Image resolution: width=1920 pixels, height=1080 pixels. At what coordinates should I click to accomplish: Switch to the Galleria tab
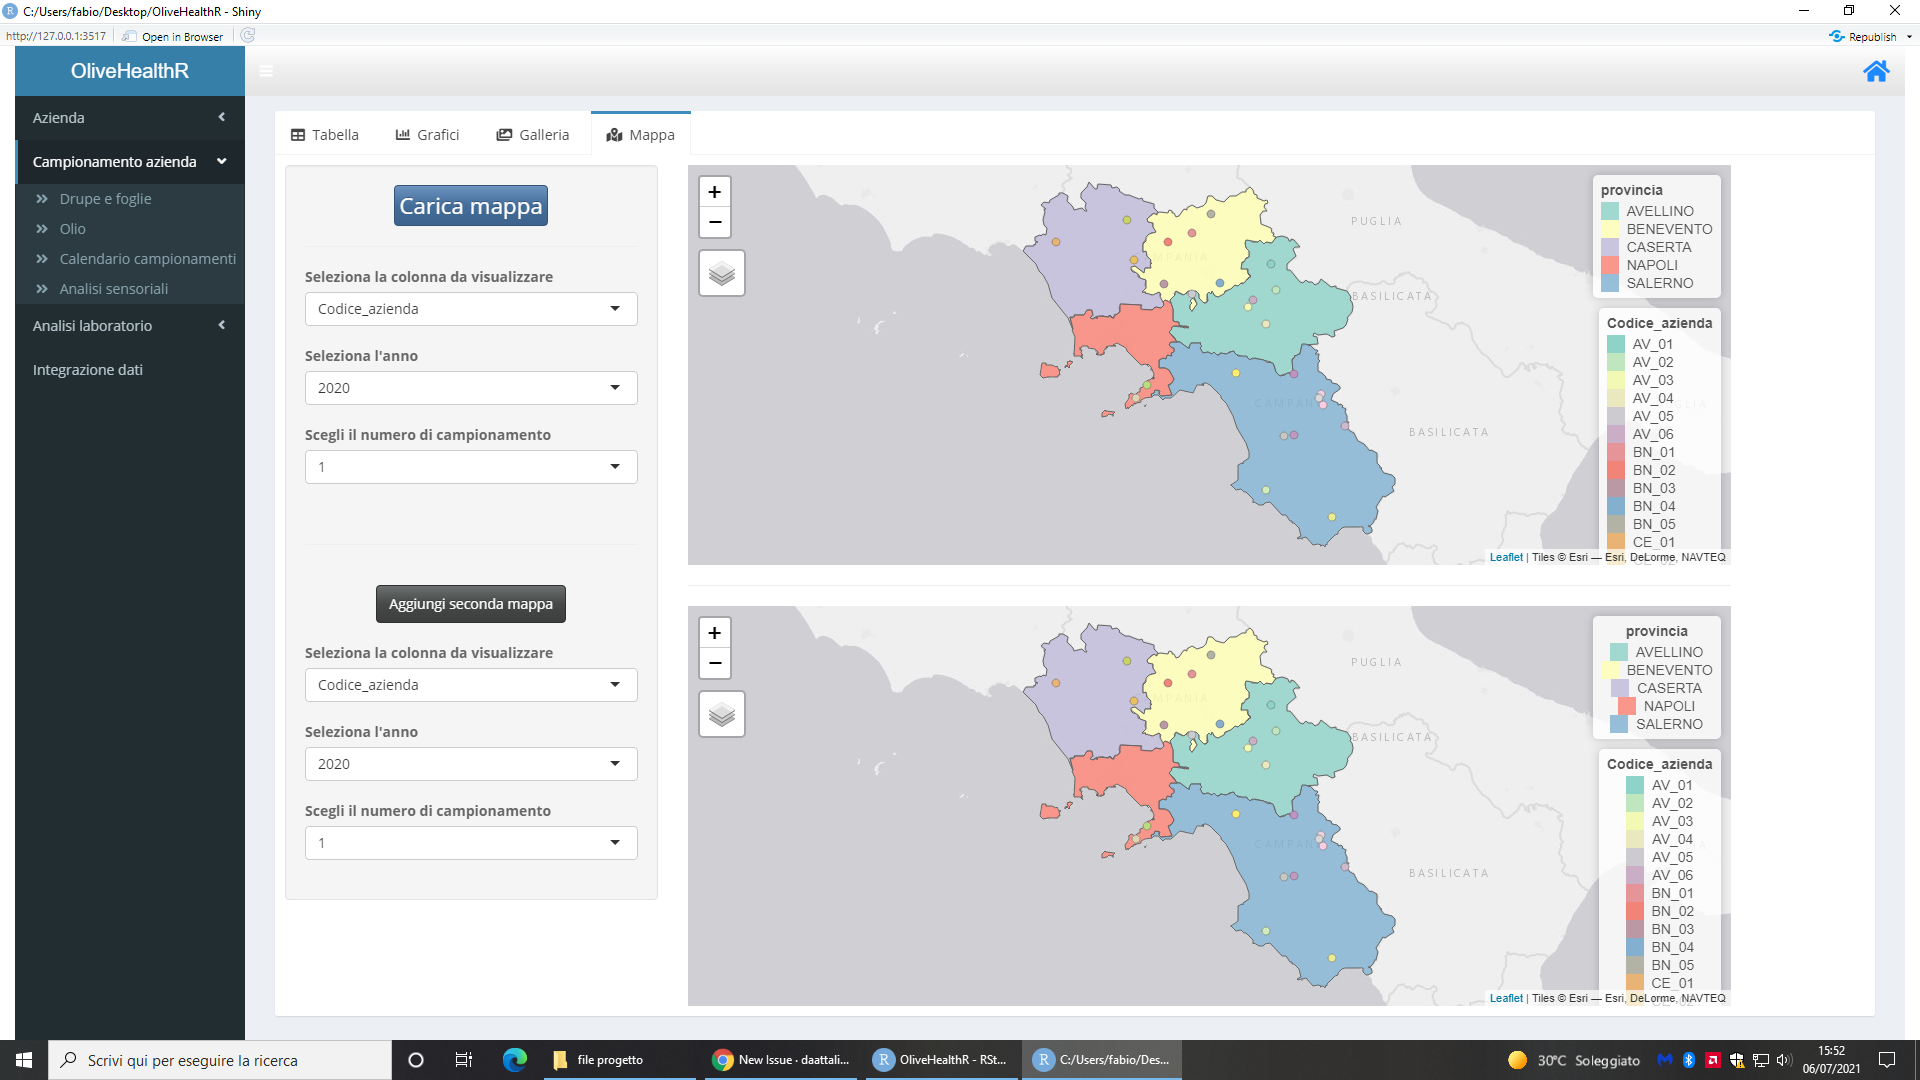click(x=533, y=135)
